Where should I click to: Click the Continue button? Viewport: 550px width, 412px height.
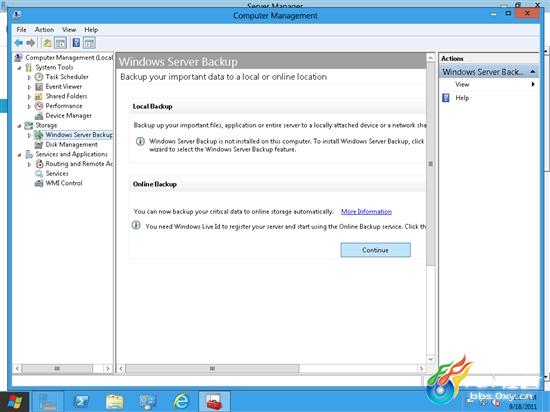pos(375,250)
